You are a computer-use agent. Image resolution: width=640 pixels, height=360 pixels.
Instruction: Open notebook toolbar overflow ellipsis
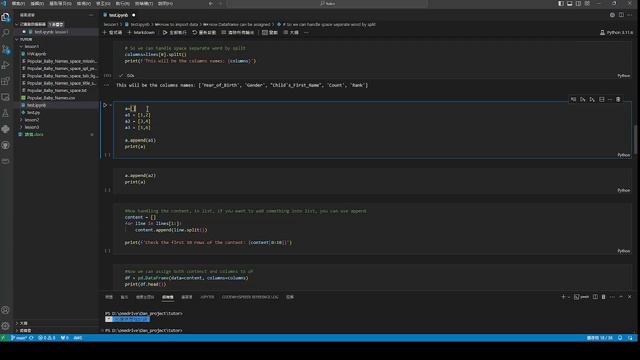point(306,32)
